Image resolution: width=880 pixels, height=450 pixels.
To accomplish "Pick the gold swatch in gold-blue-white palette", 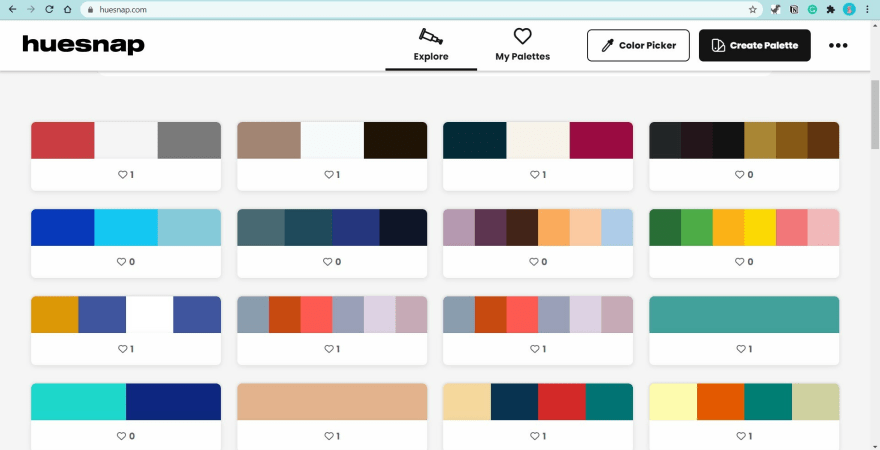I will pyautogui.click(x=54, y=314).
